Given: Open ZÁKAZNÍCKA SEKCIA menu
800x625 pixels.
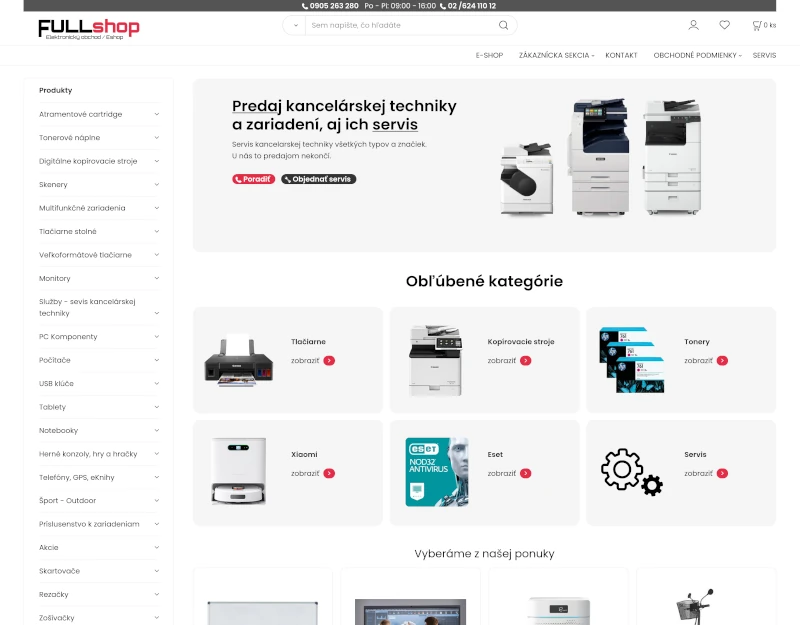Looking at the screenshot, I should point(556,55).
